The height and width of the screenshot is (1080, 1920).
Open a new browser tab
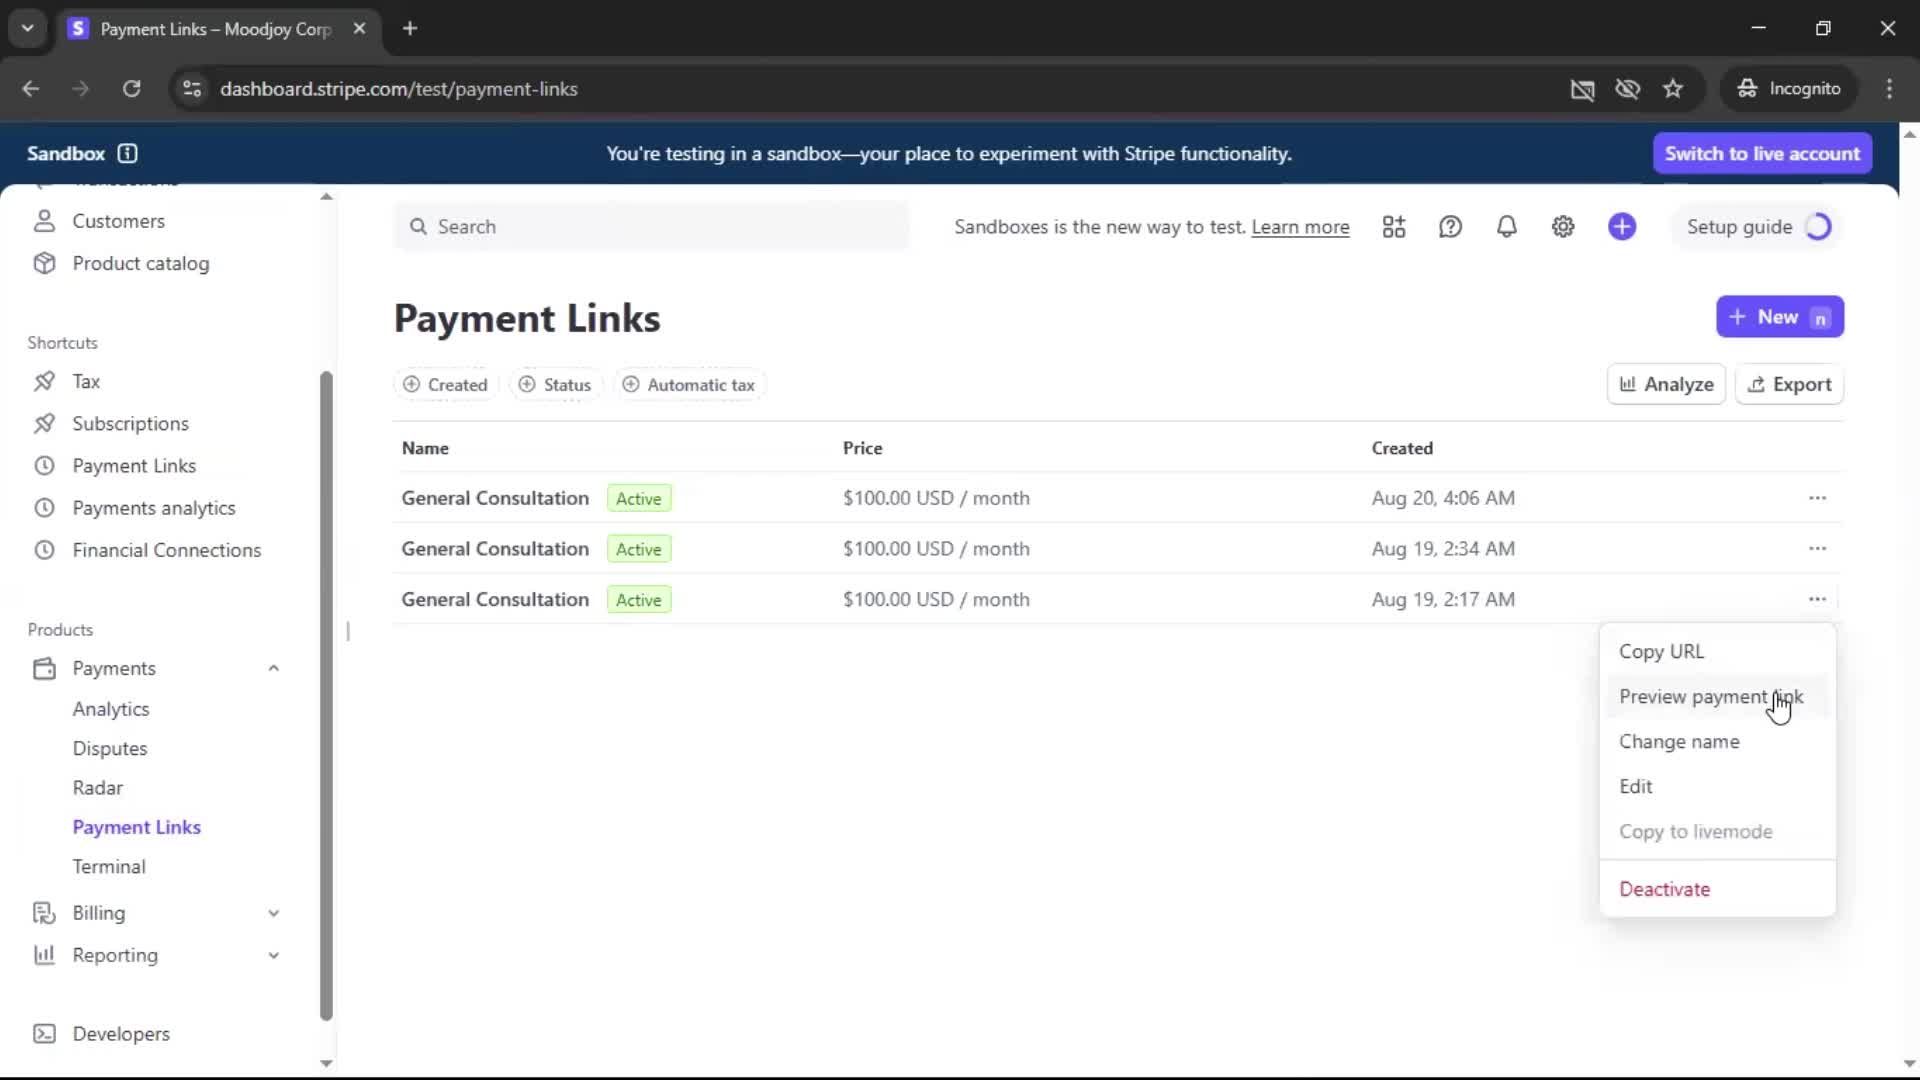point(410,28)
